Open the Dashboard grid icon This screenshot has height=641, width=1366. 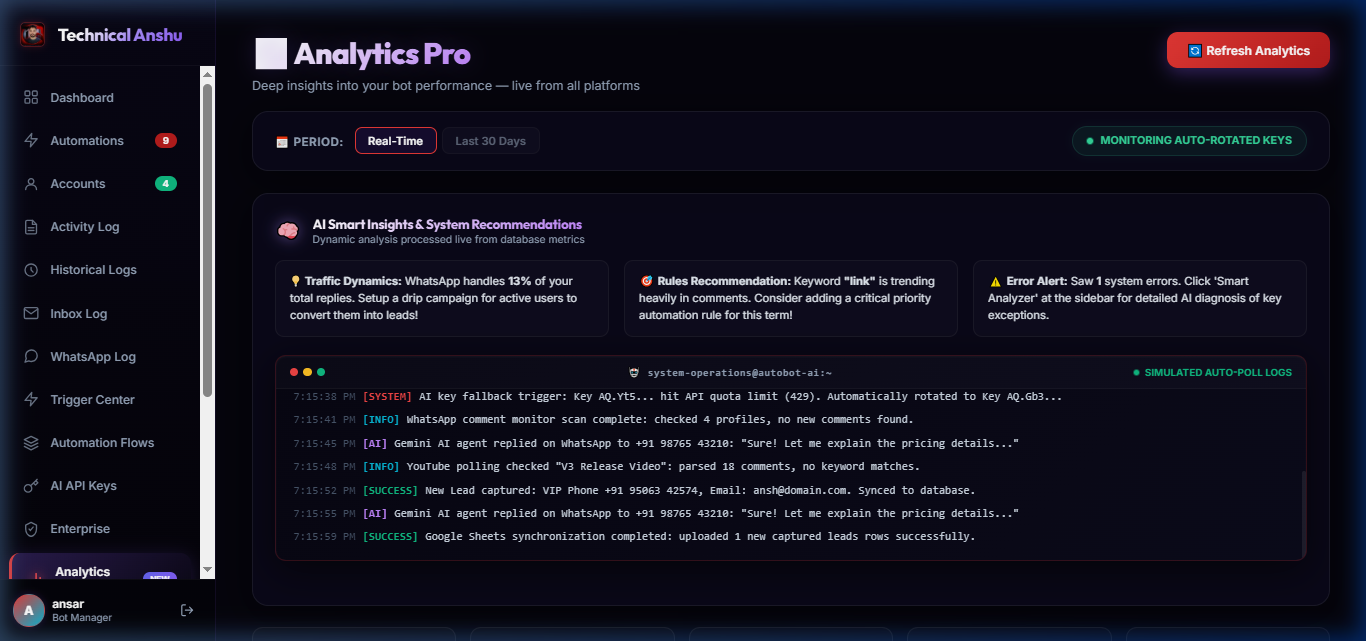(x=31, y=98)
